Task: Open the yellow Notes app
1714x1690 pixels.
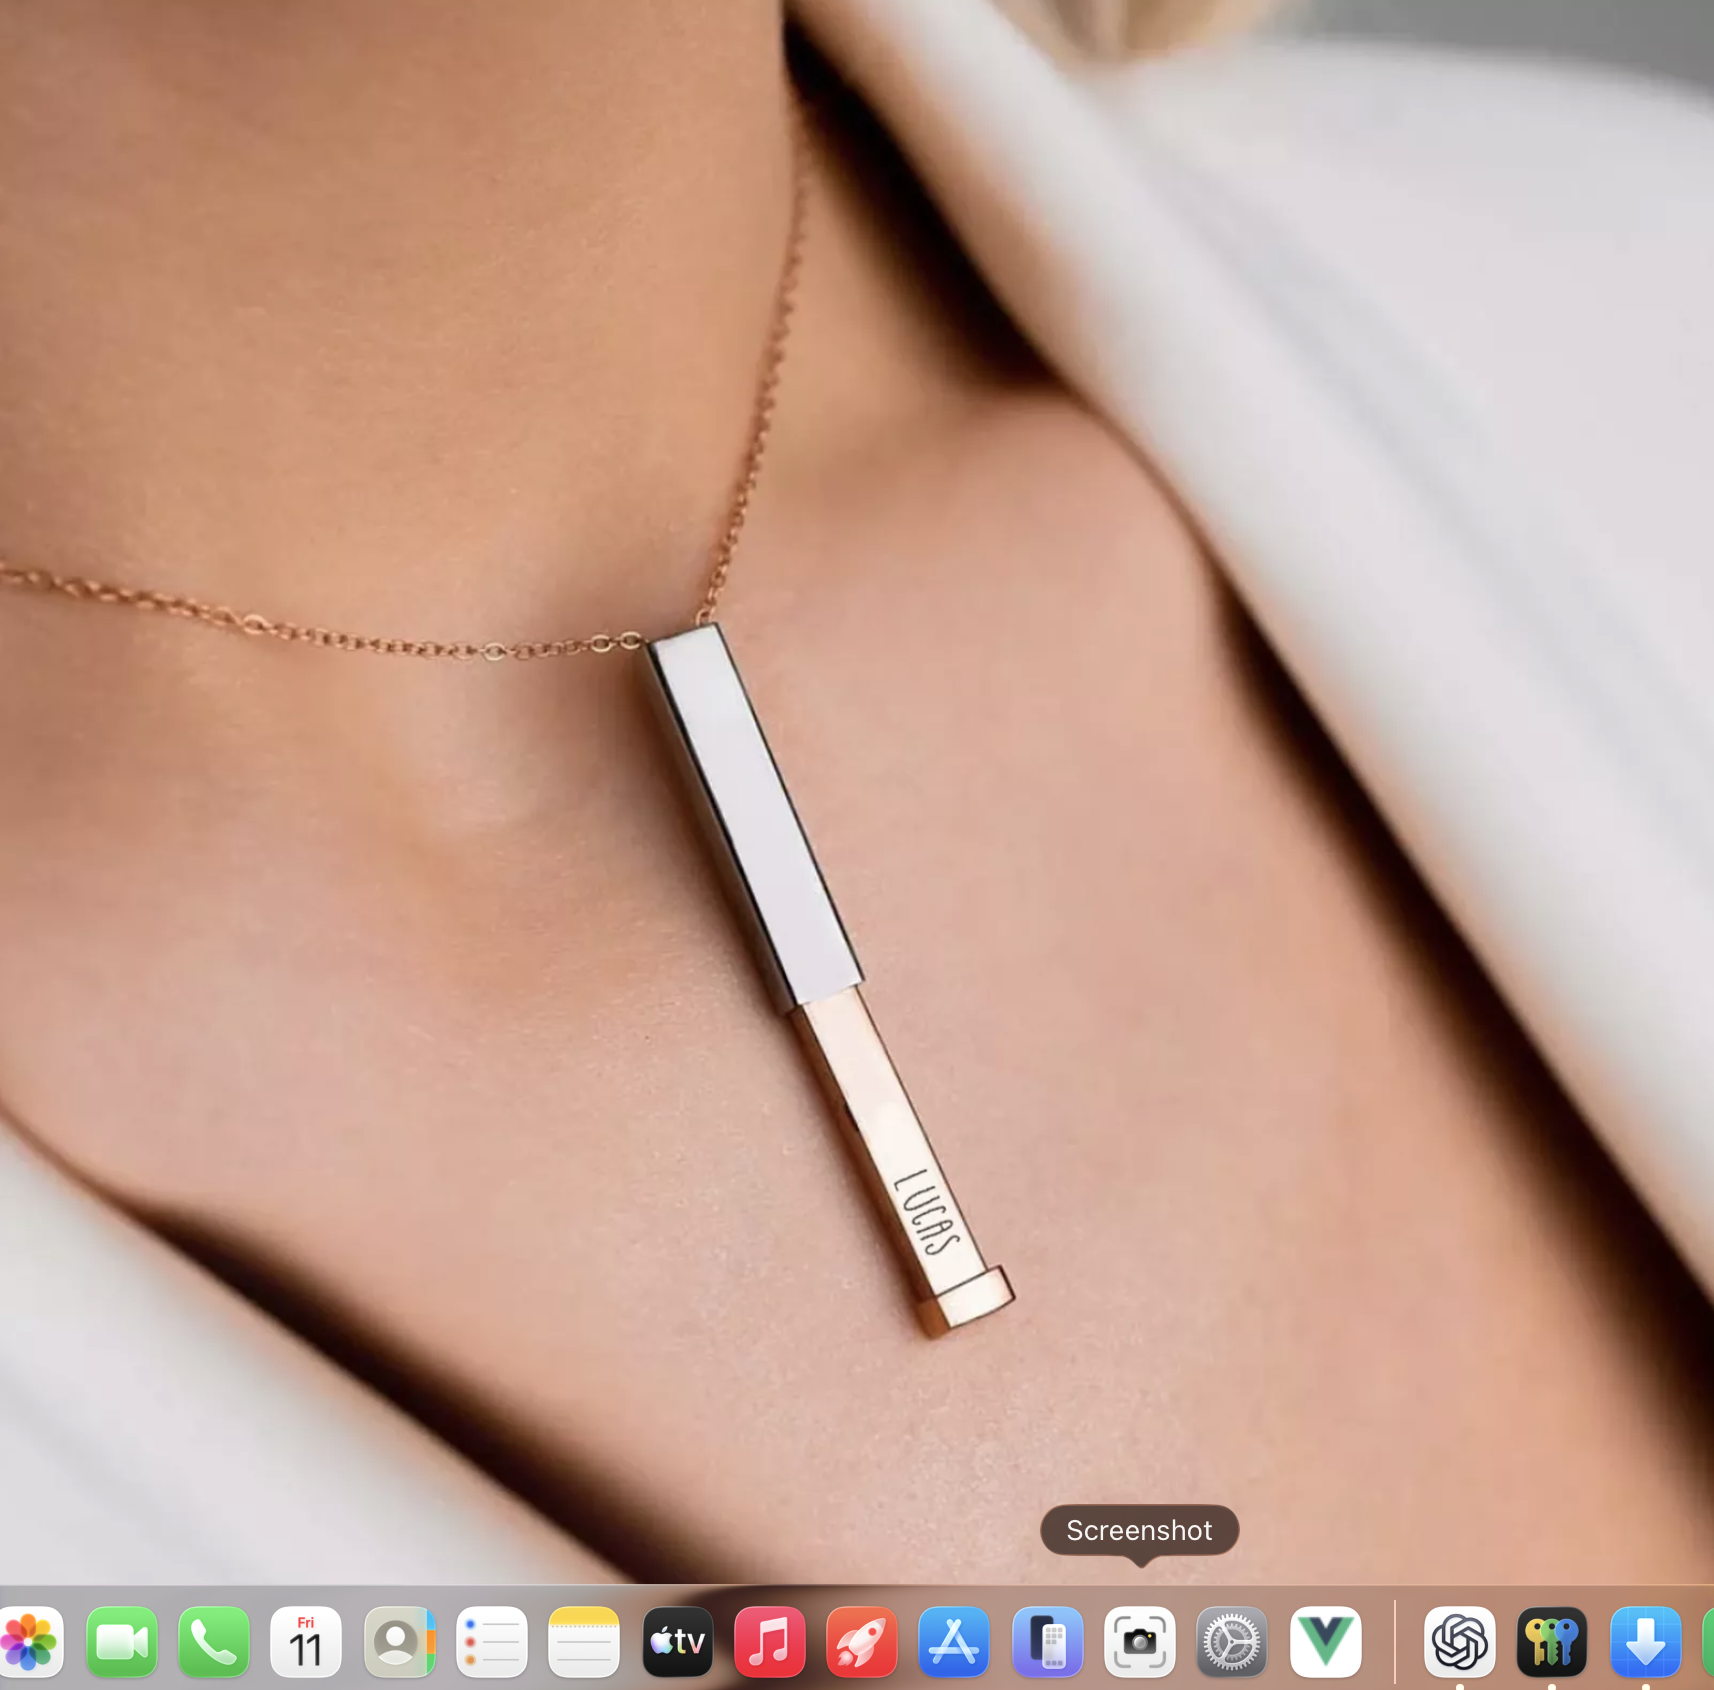Action: (x=584, y=1642)
